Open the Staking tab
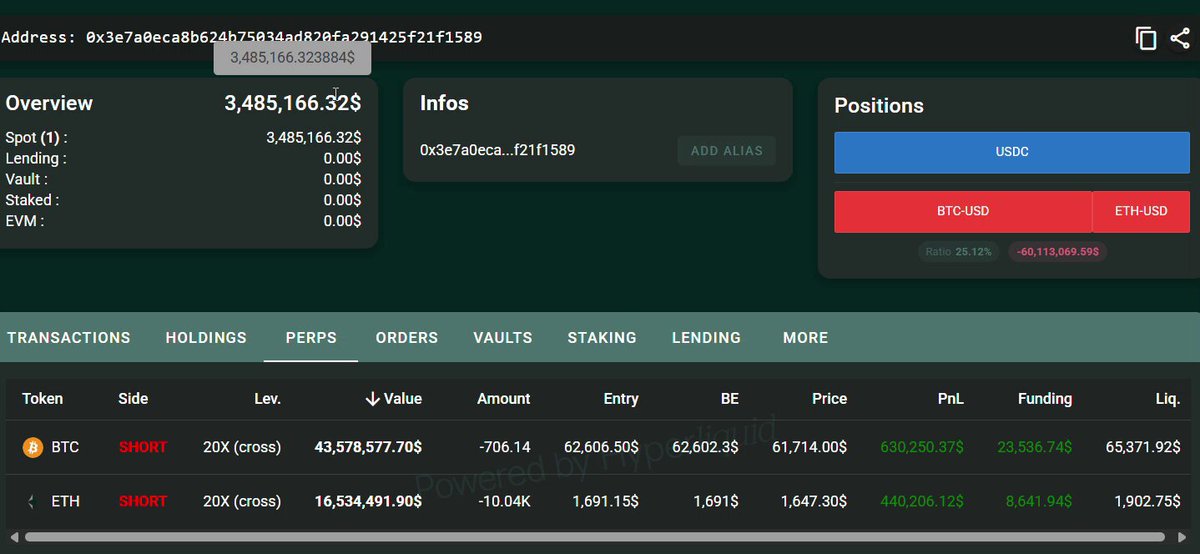The image size is (1200, 554). click(602, 338)
